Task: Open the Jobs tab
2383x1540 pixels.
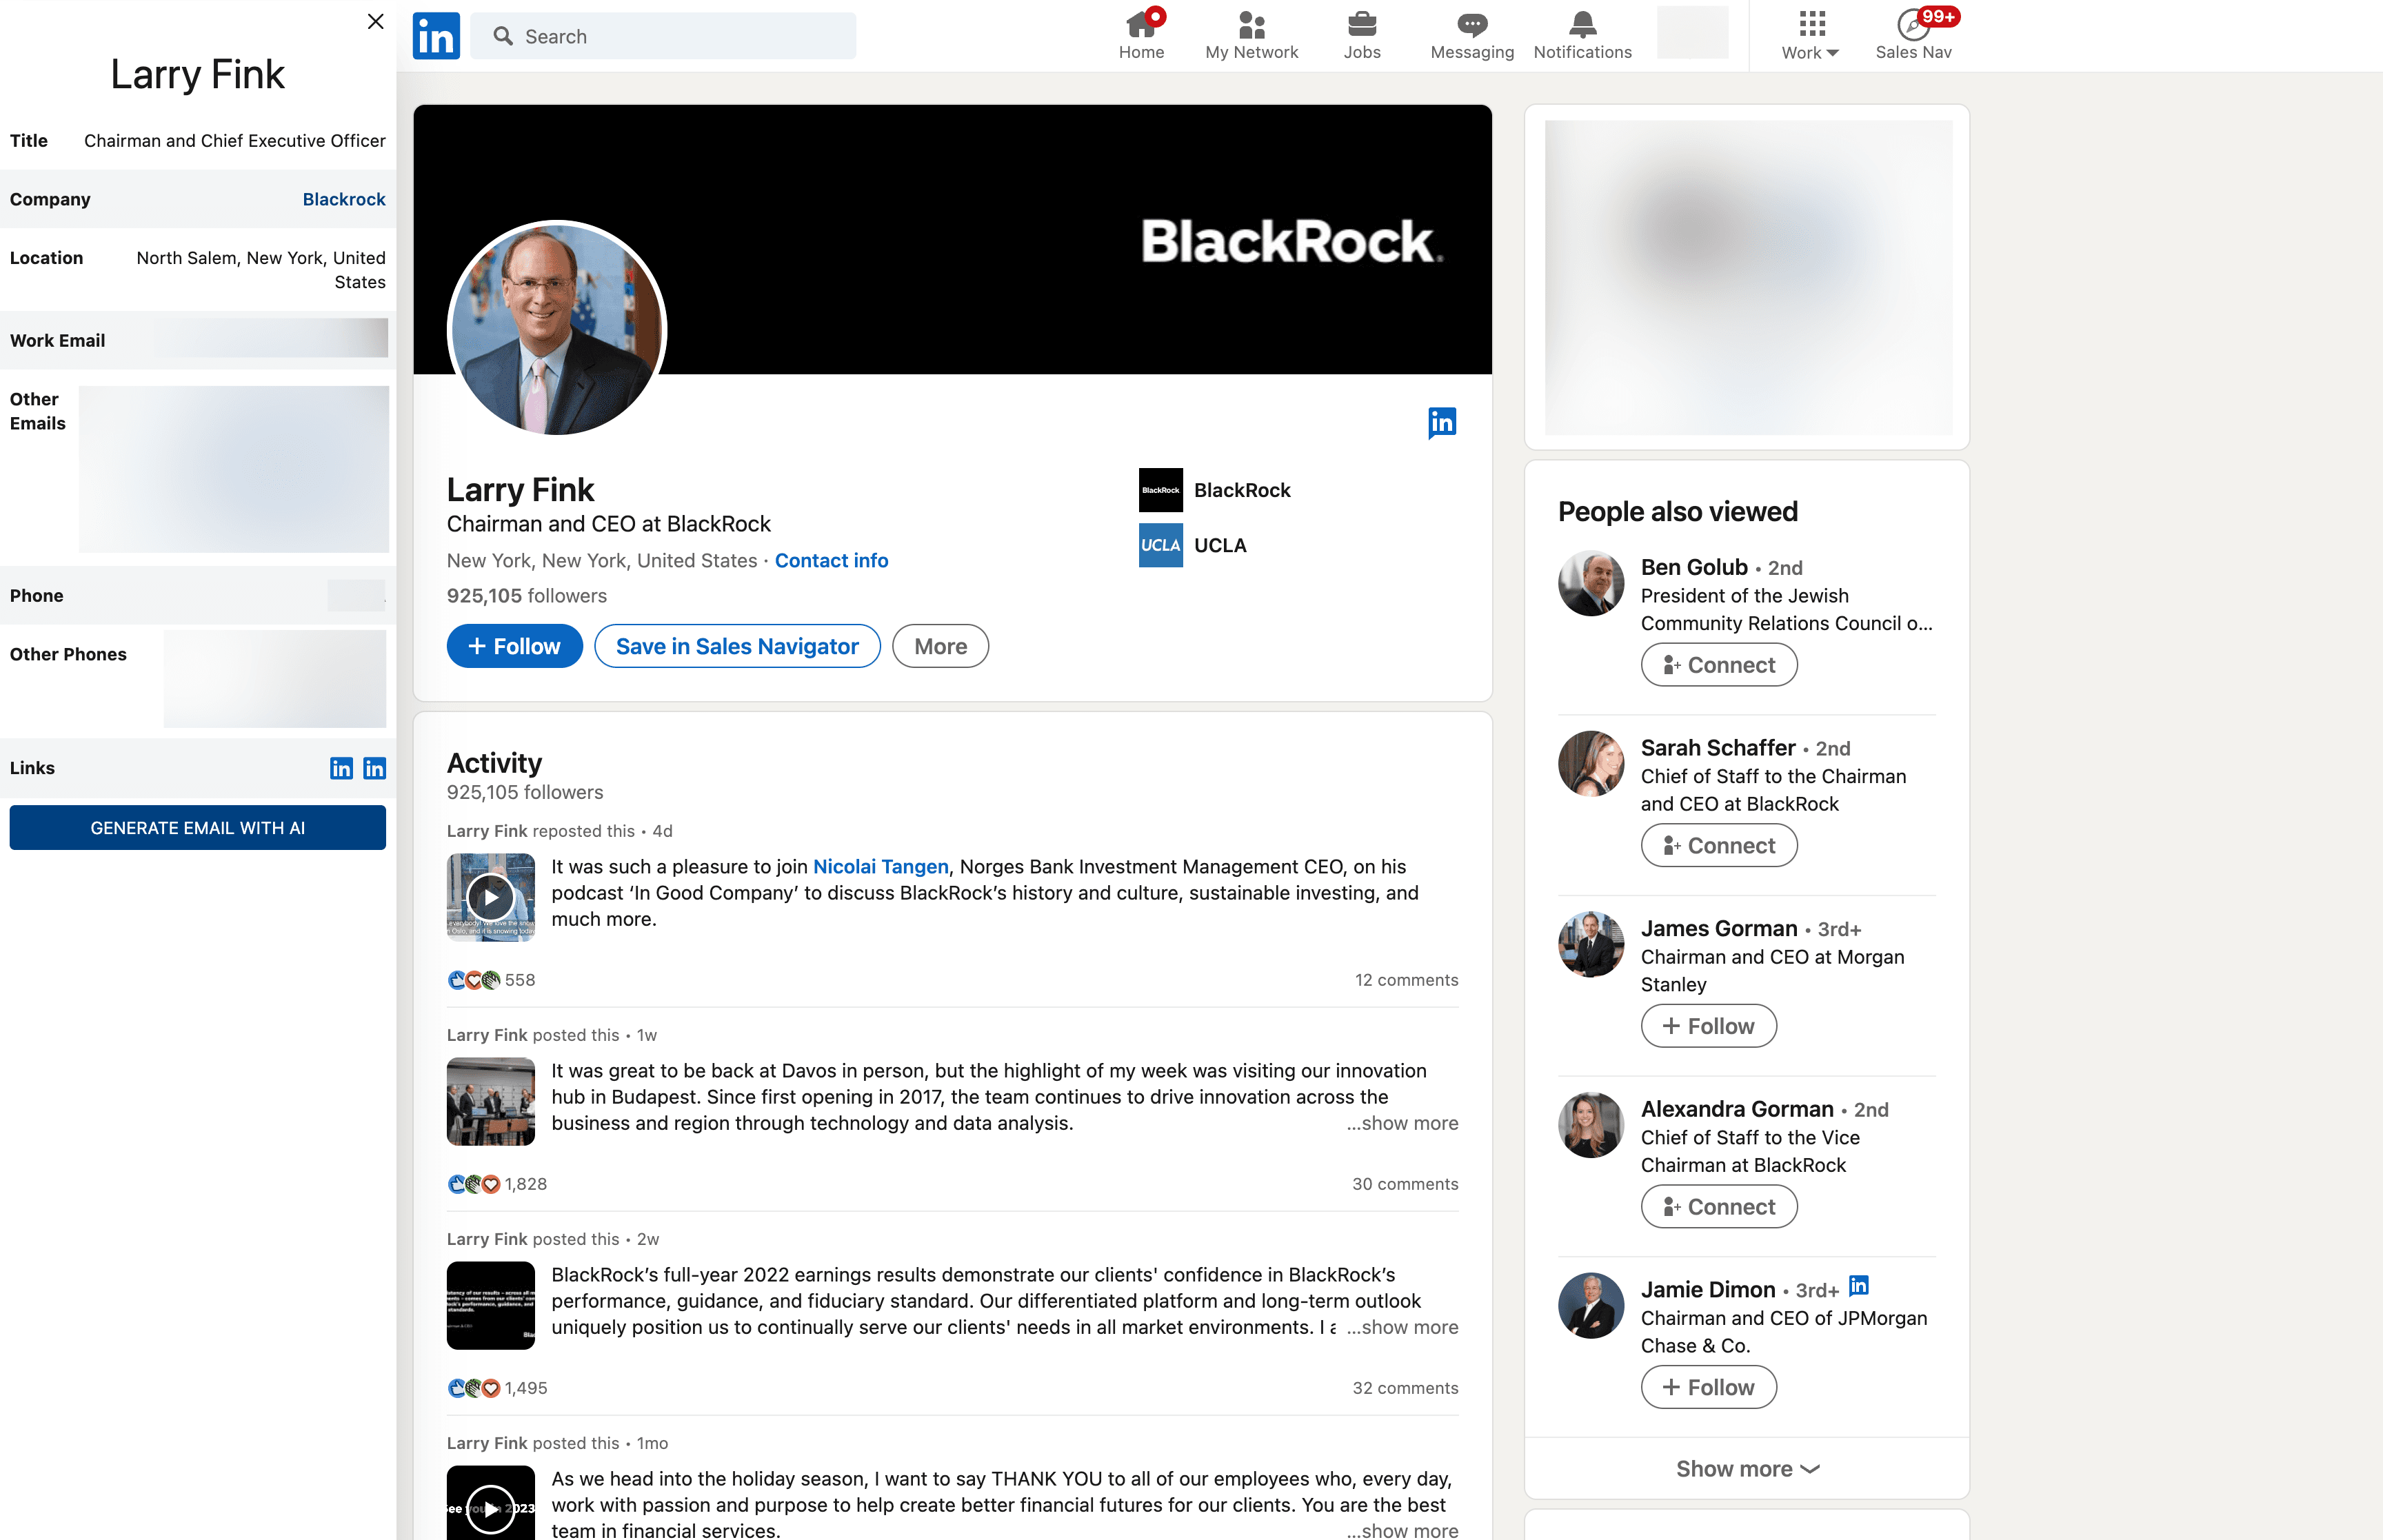Action: pyautogui.click(x=1361, y=36)
